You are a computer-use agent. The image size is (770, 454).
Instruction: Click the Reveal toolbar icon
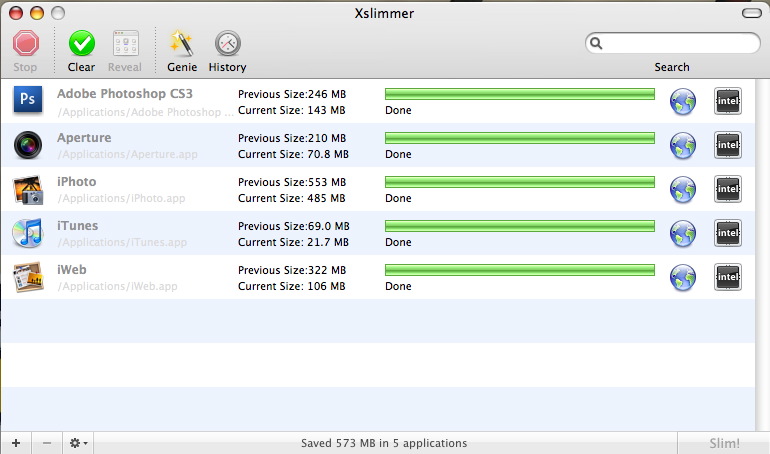[x=126, y=43]
